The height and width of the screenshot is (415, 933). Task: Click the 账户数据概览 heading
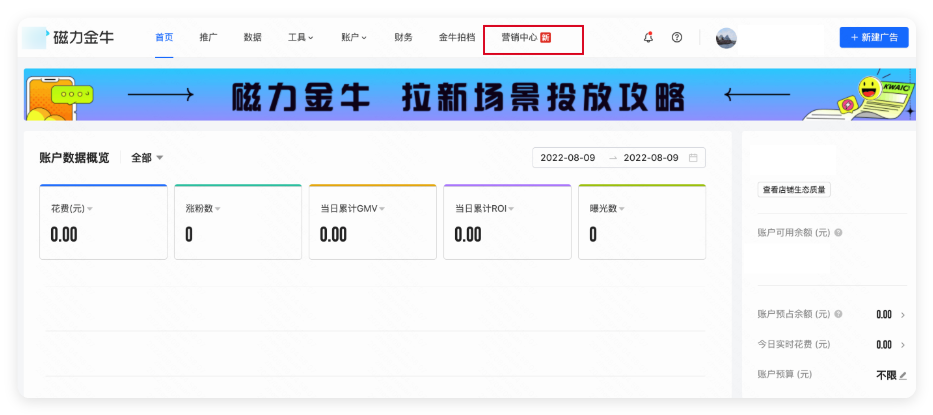tap(74, 158)
